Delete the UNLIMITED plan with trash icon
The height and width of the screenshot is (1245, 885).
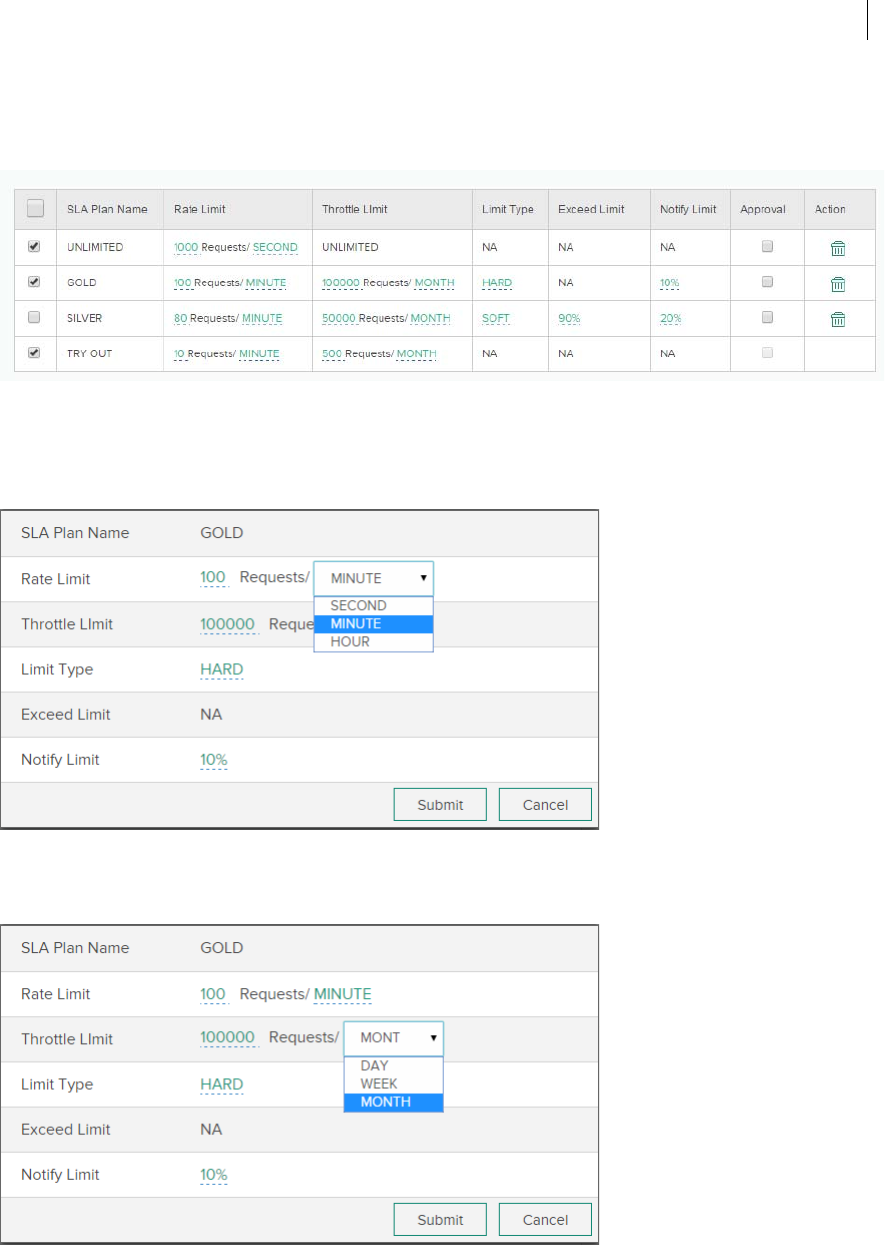point(838,248)
